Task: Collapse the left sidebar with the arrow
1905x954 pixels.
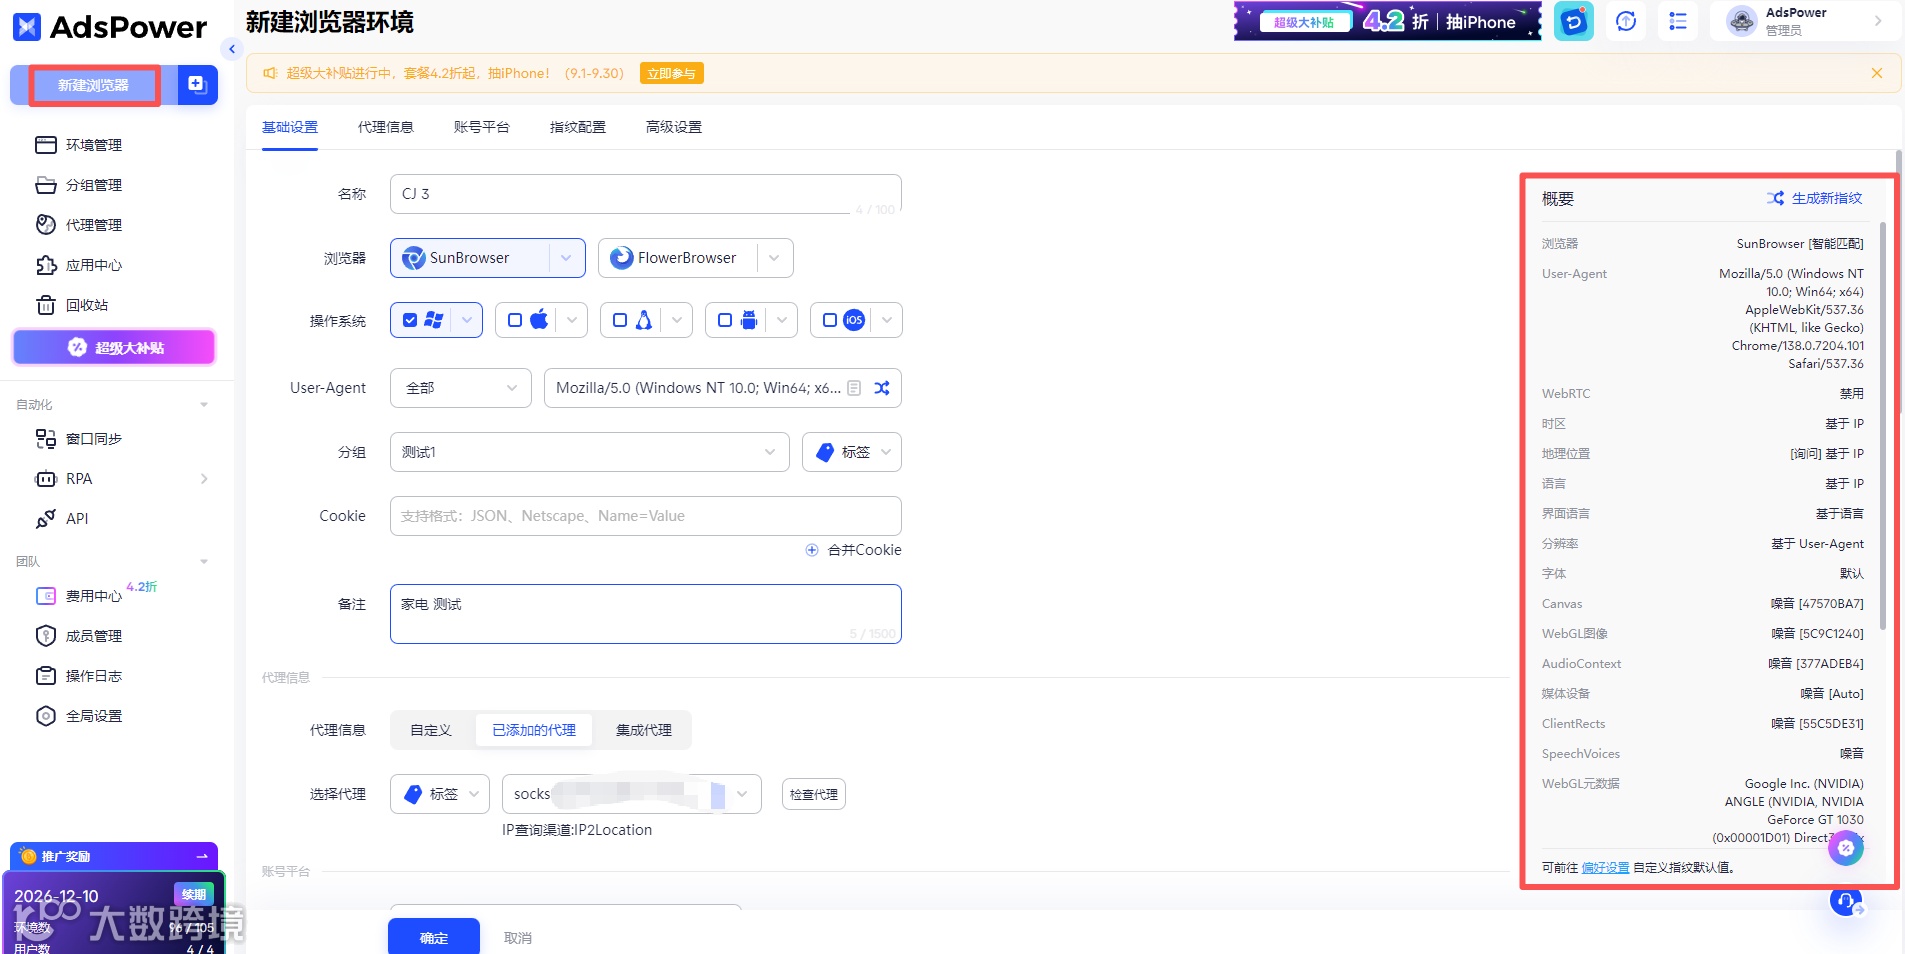Action: tap(232, 48)
